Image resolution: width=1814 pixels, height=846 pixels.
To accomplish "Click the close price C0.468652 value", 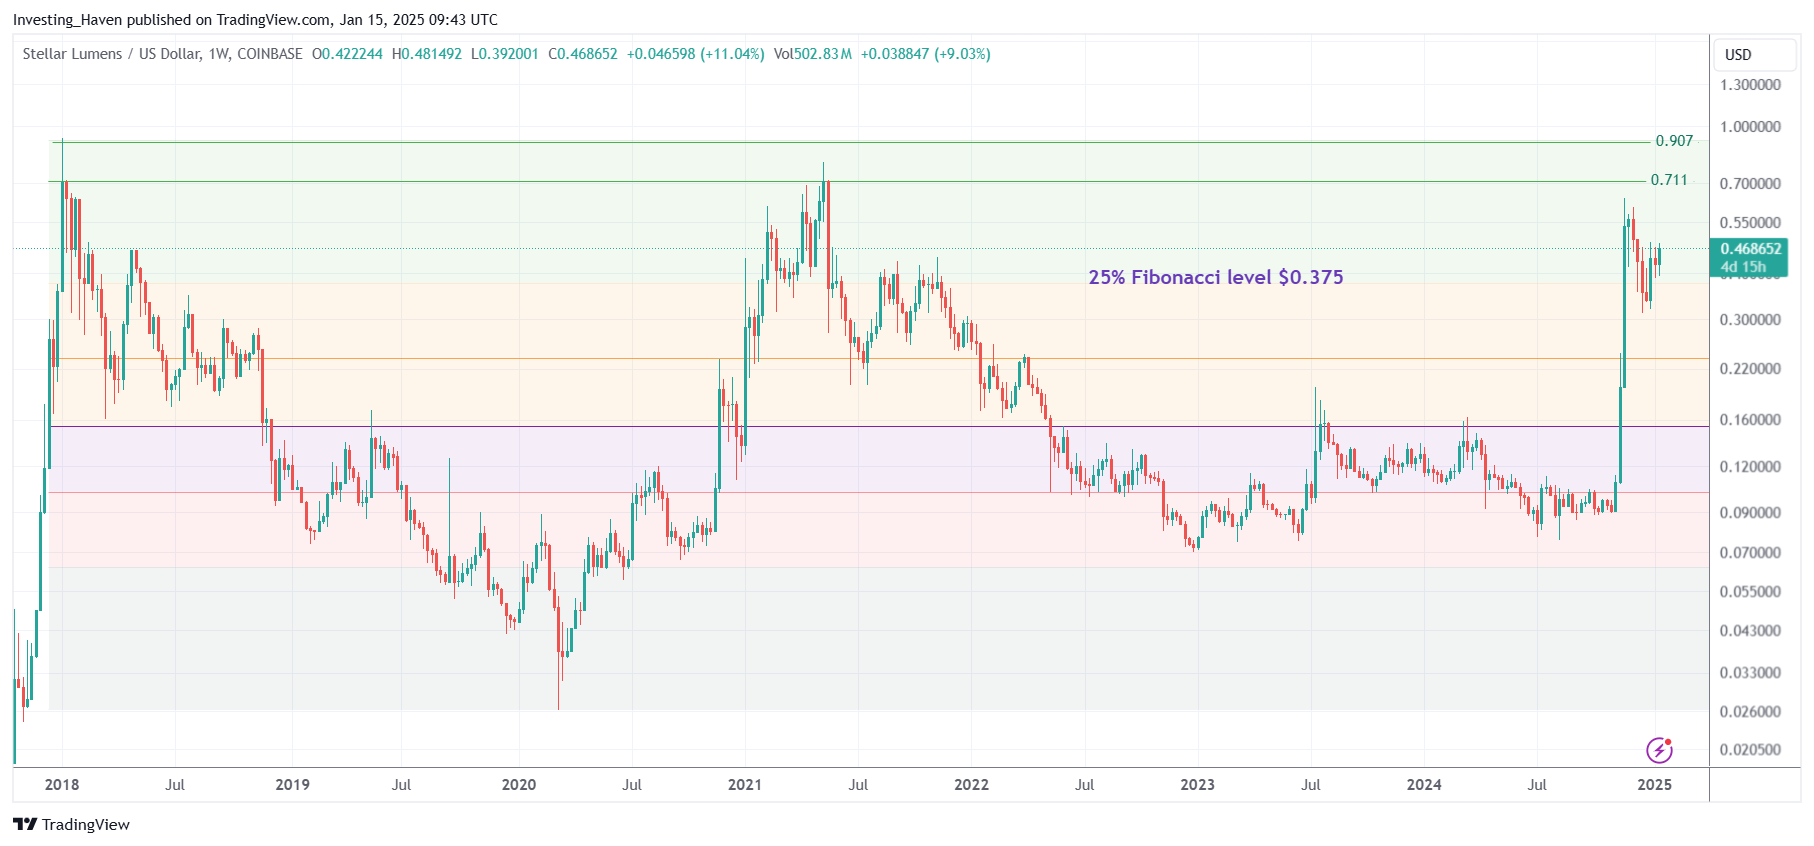I will (583, 54).
